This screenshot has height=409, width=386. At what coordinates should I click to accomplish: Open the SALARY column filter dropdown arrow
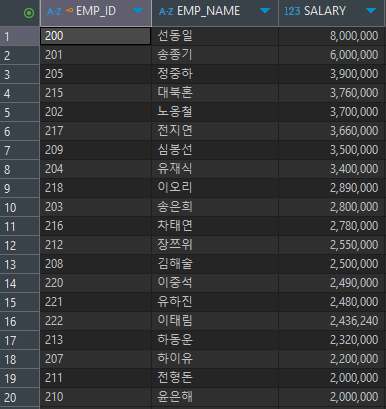pyautogui.click(x=371, y=11)
